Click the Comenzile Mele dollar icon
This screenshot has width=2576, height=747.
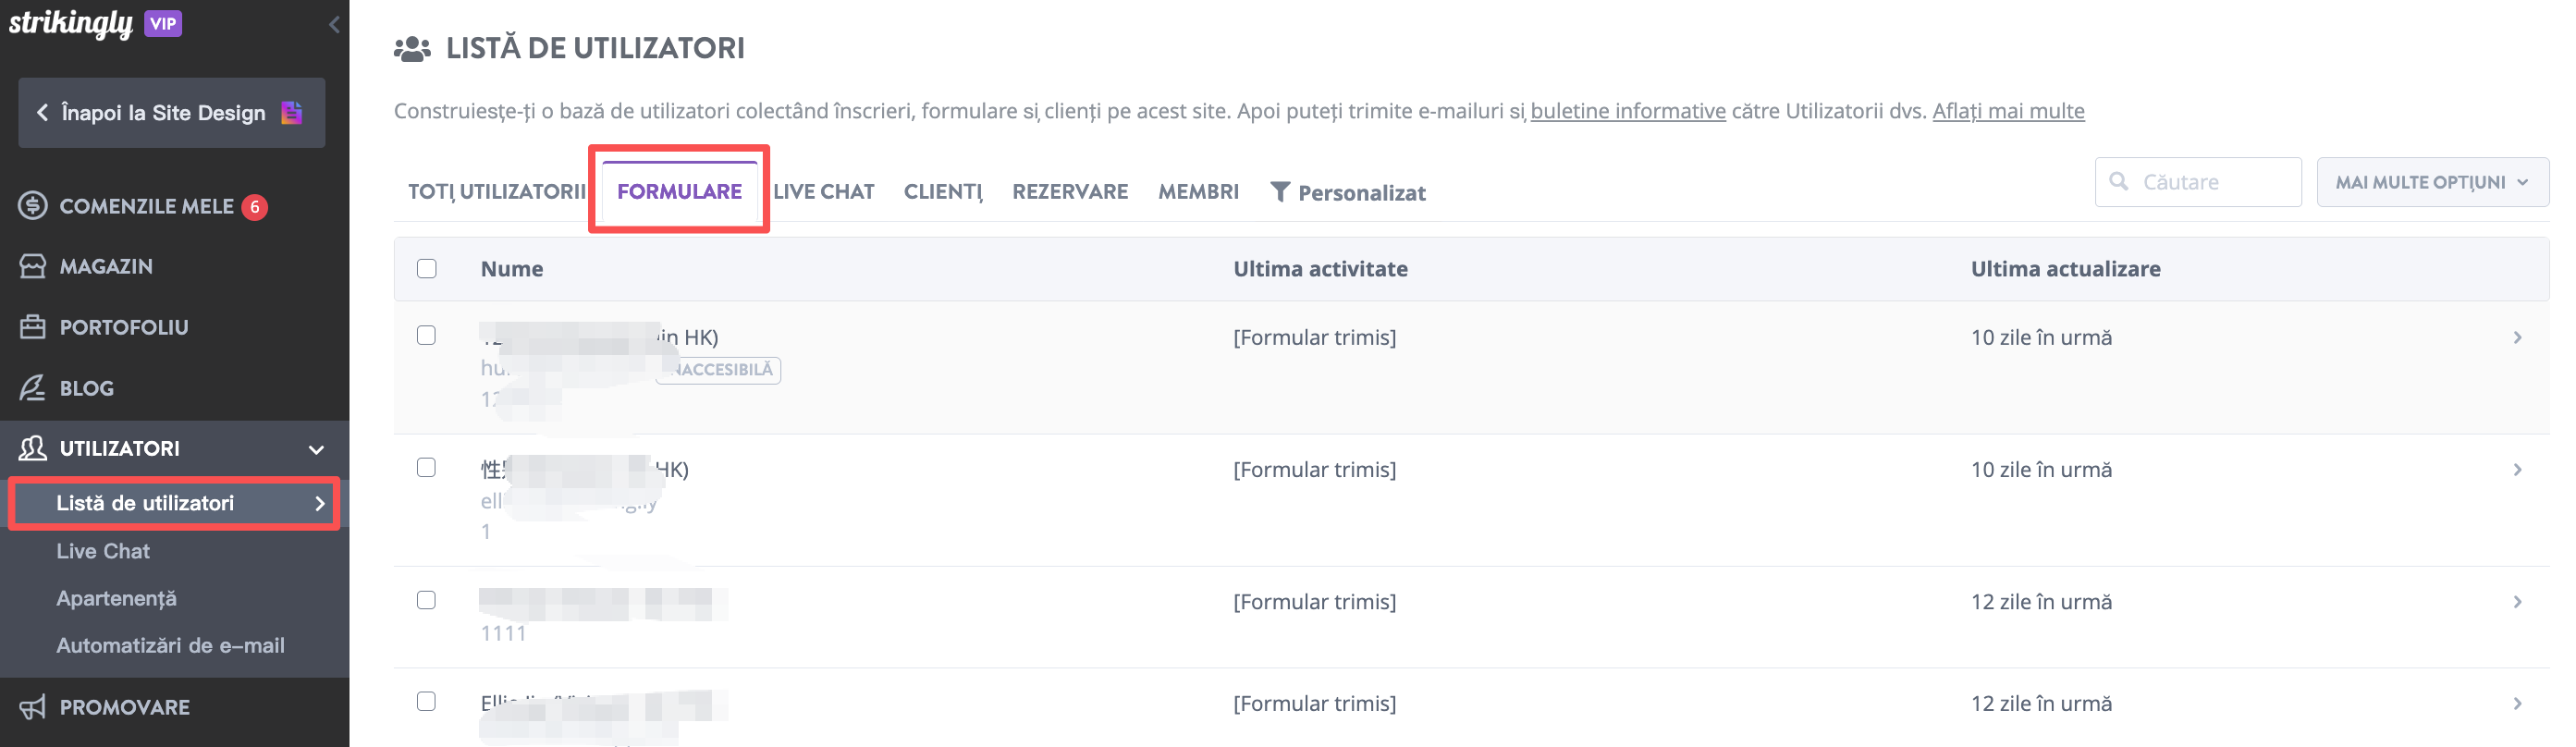coord(33,206)
